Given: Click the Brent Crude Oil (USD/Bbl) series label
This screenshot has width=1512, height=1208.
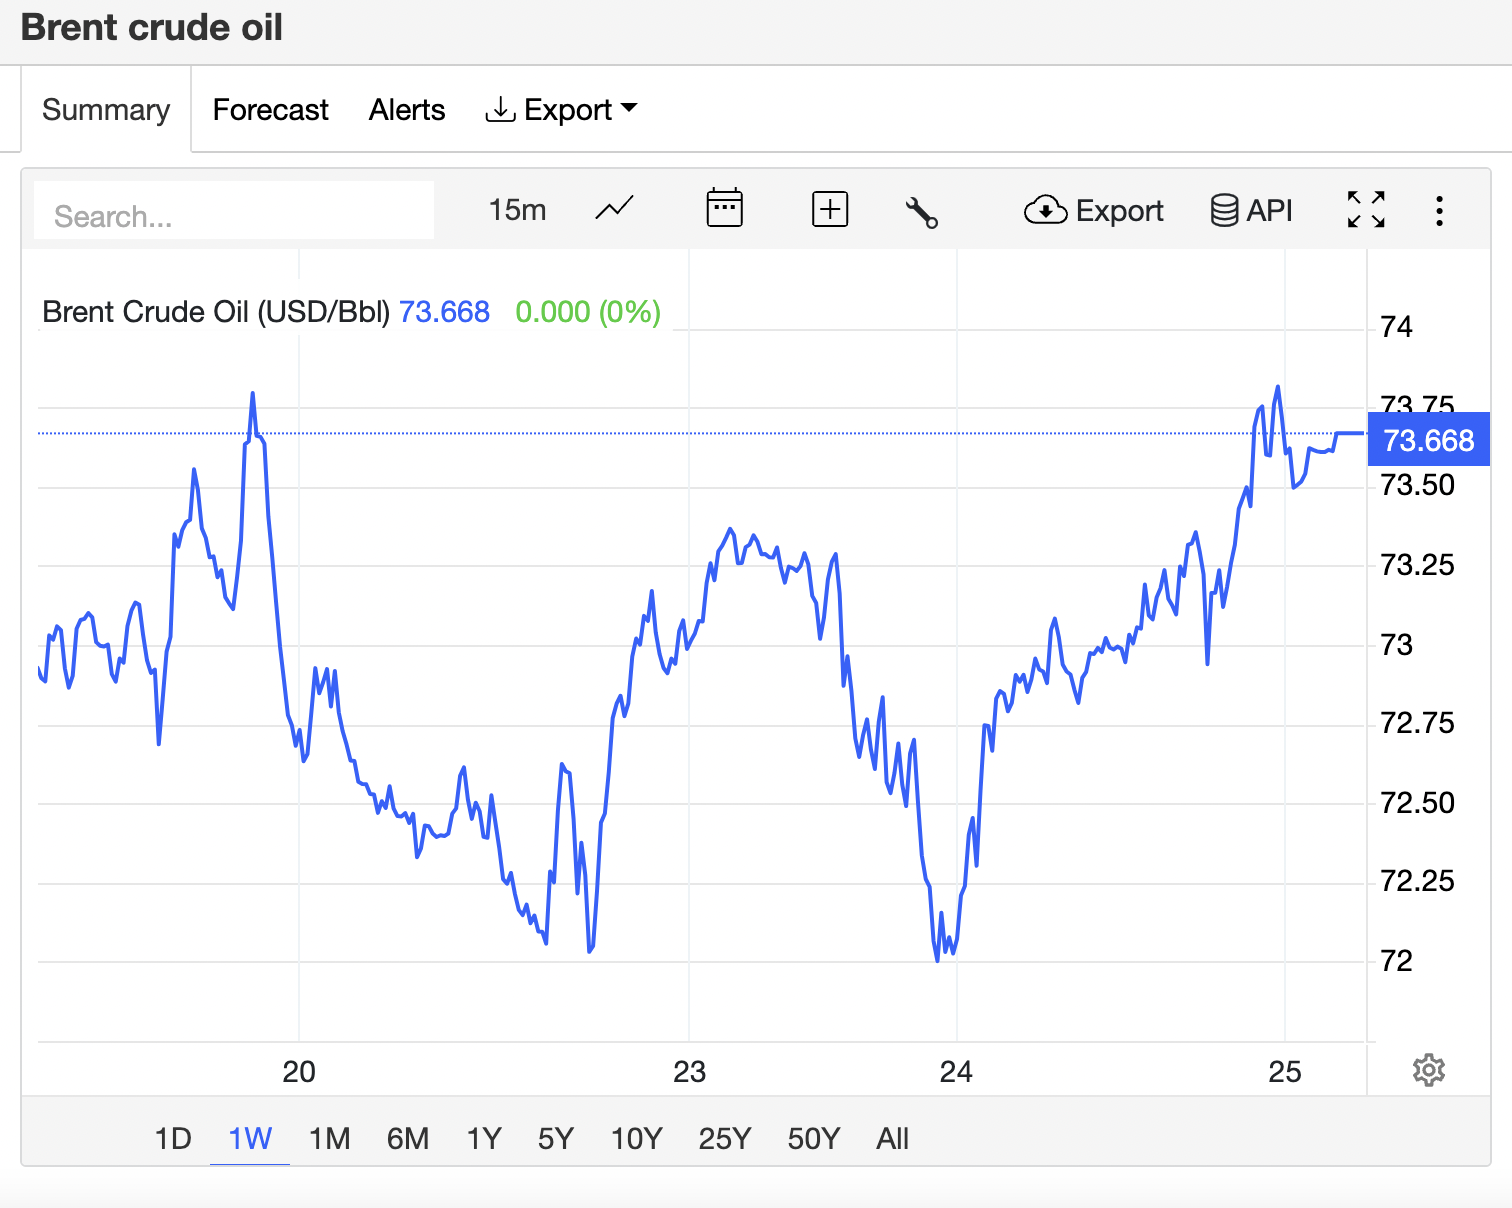Looking at the screenshot, I should pyautogui.click(x=216, y=312).
